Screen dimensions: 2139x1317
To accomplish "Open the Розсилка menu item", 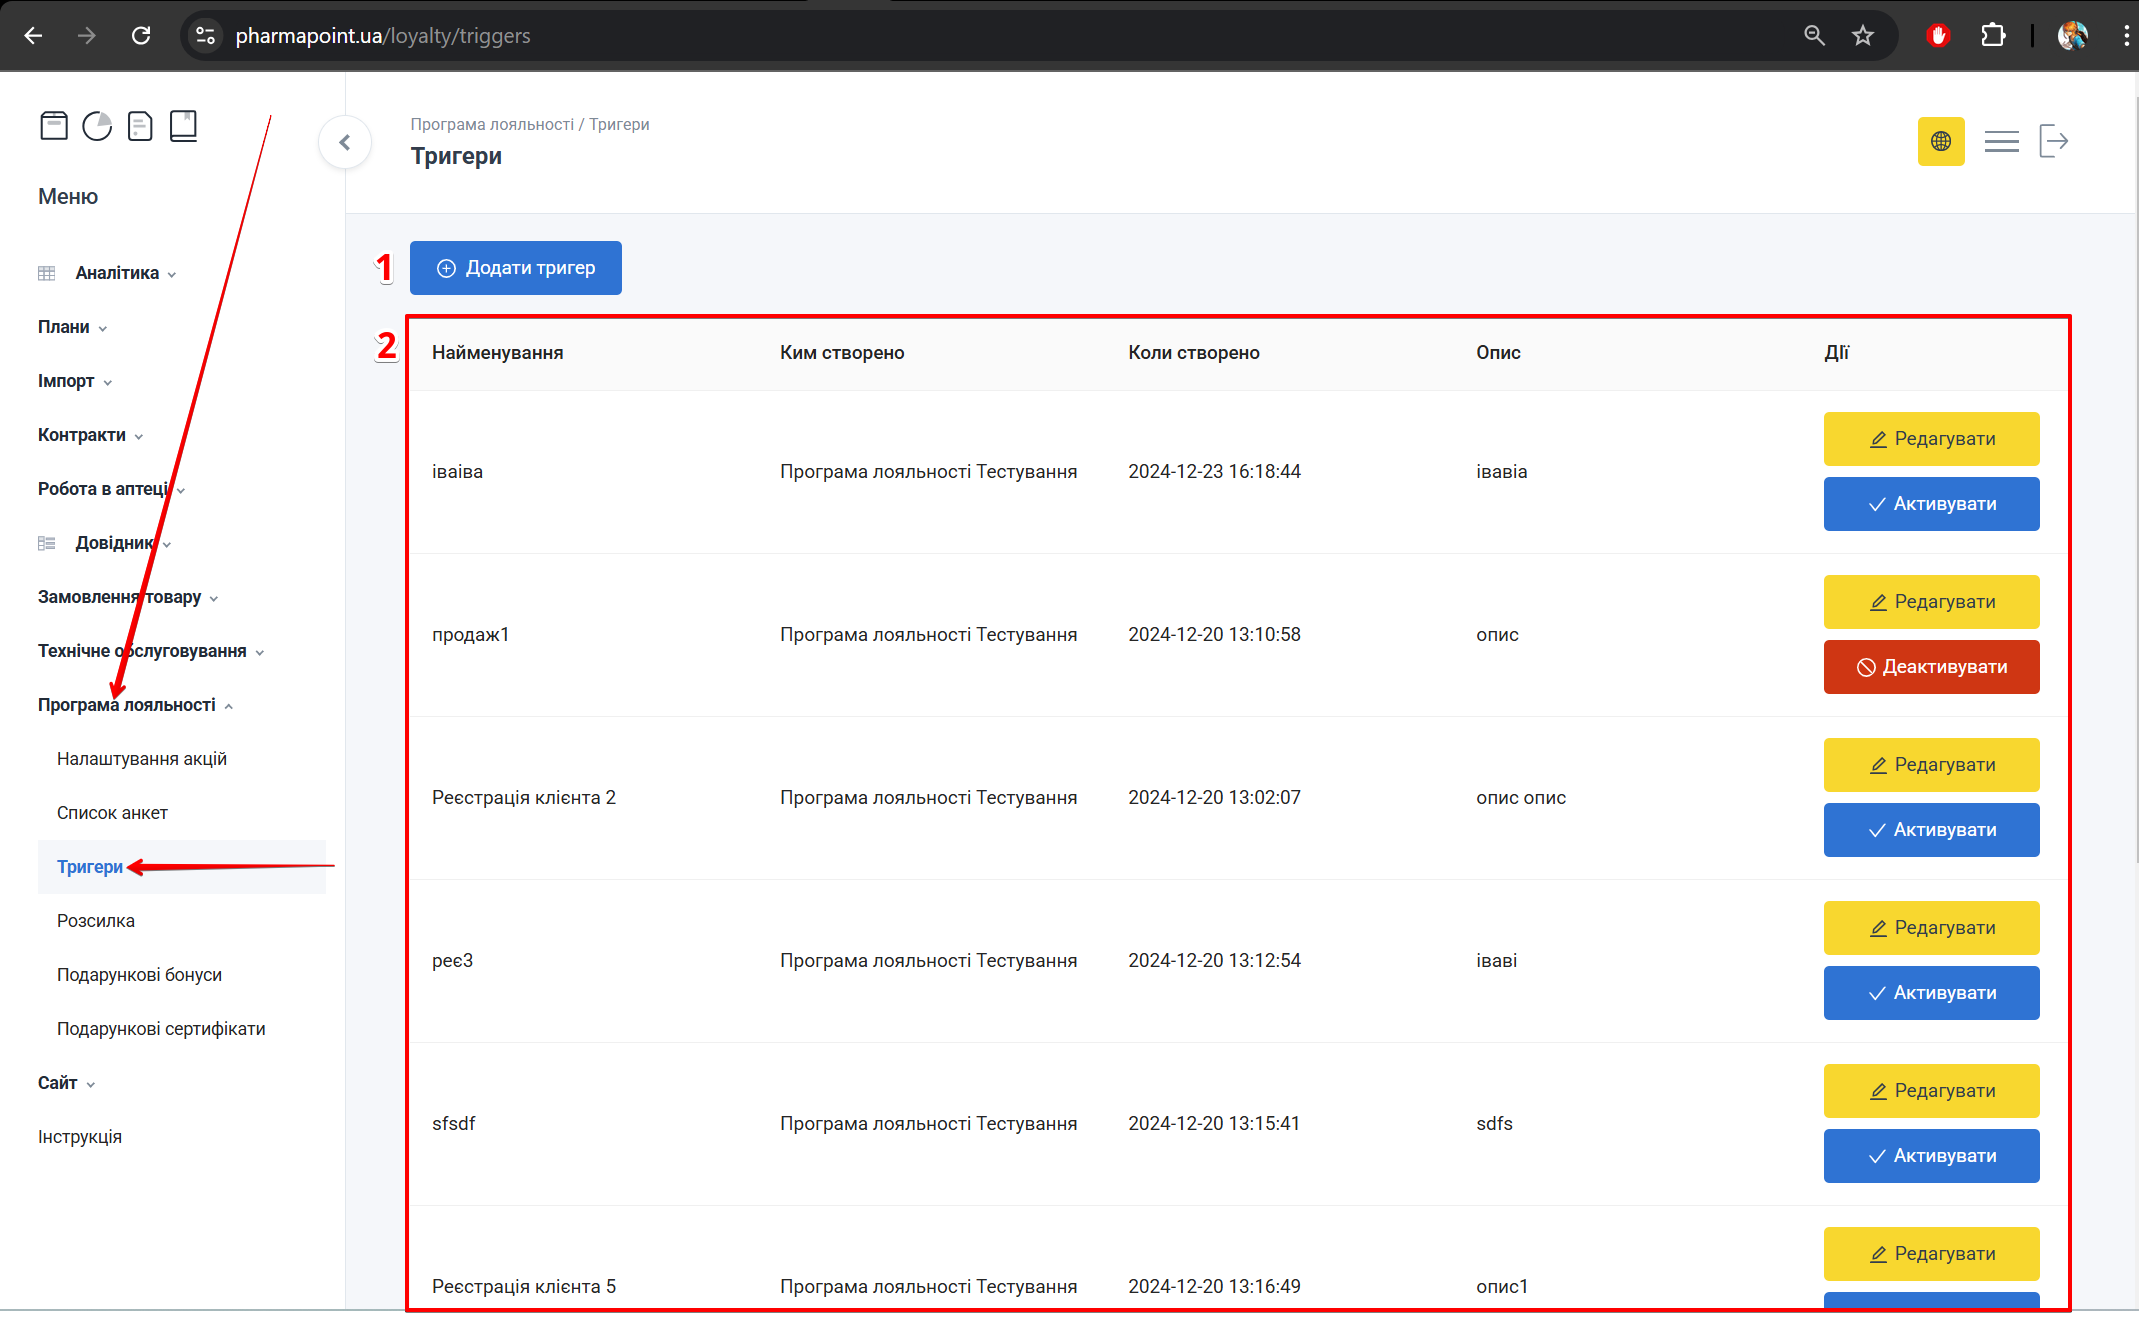I will [x=96, y=921].
